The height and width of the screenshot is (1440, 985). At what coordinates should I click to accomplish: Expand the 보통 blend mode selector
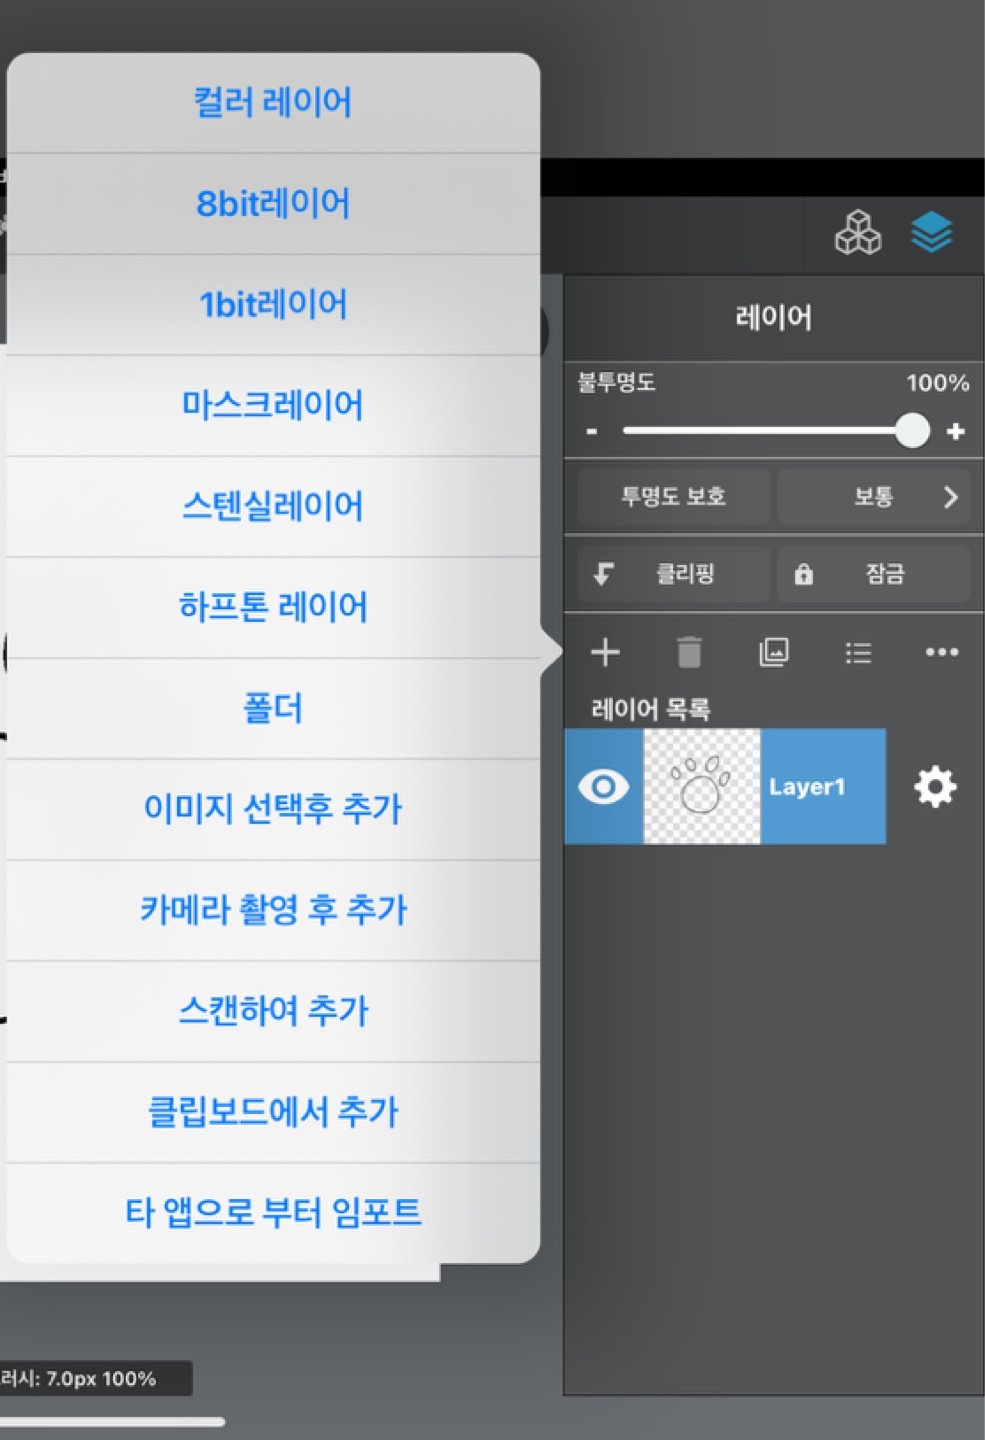(x=874, y=497)
